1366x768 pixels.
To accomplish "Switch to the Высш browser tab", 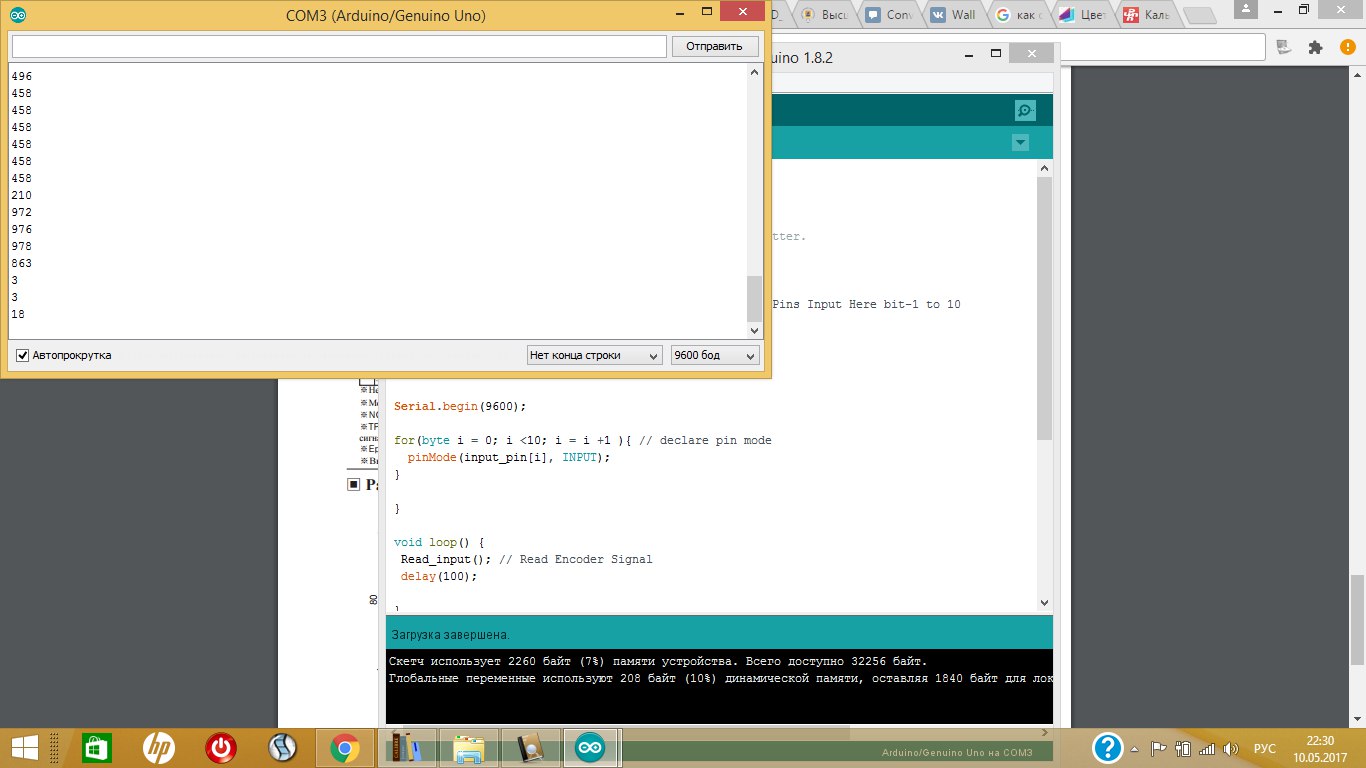I will click(x=824, y=14).
